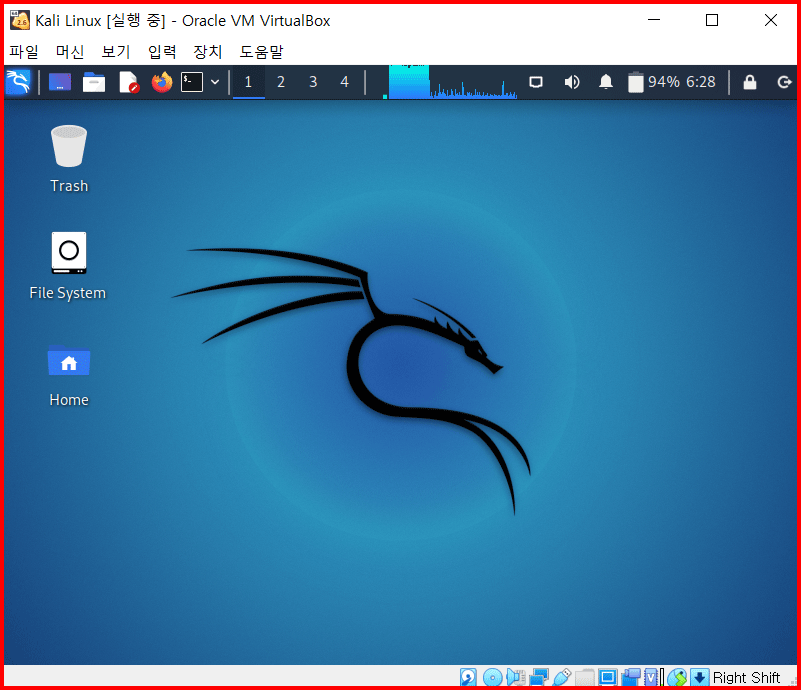Expand the terminal launcher dropdown arrow
The height and width of the screenshot is (690, 801).
pyautogui.click(x=215, y=82)
